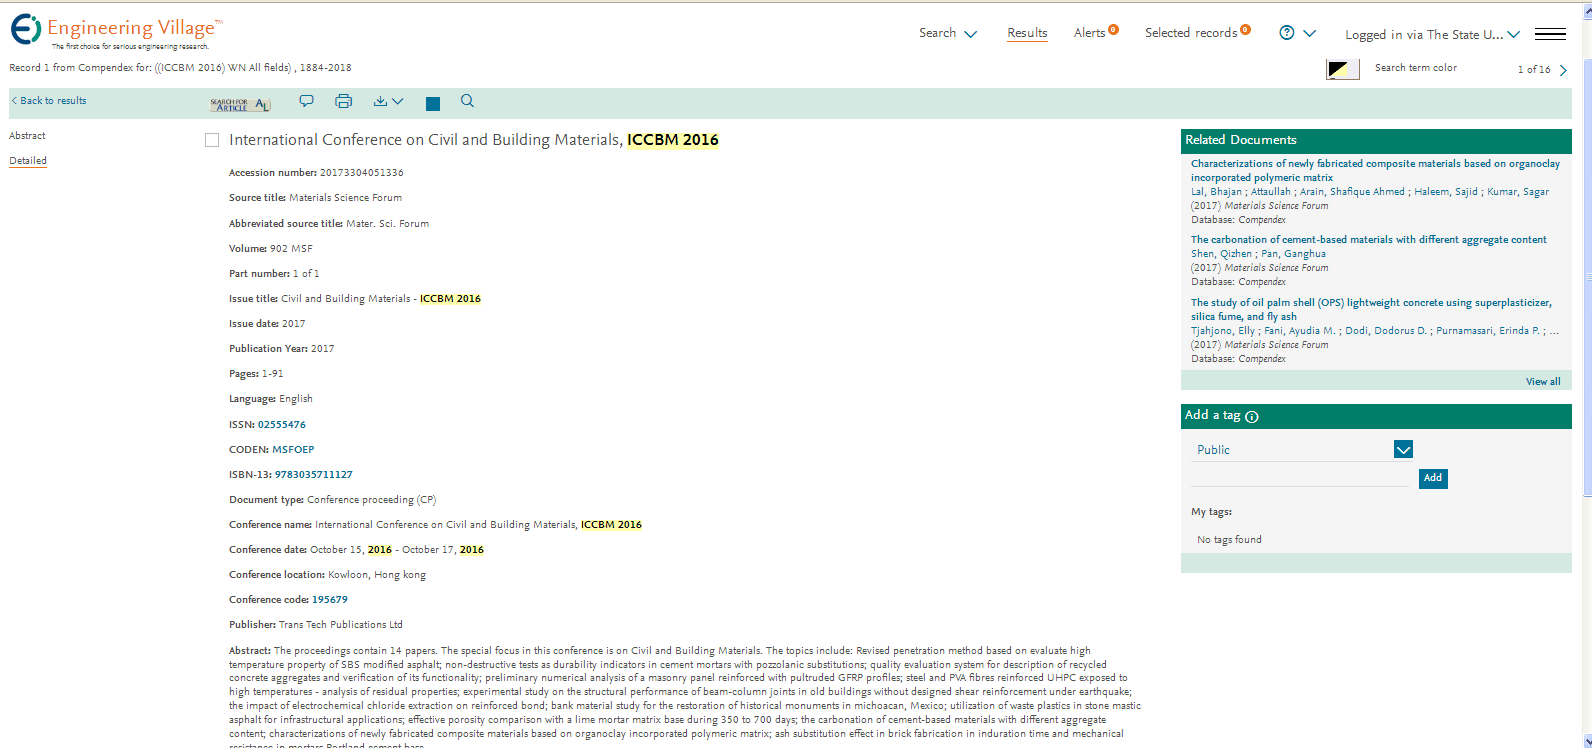Expand the download options dropdown
This screenshot has width=1592, height=748.
[388, 101]
